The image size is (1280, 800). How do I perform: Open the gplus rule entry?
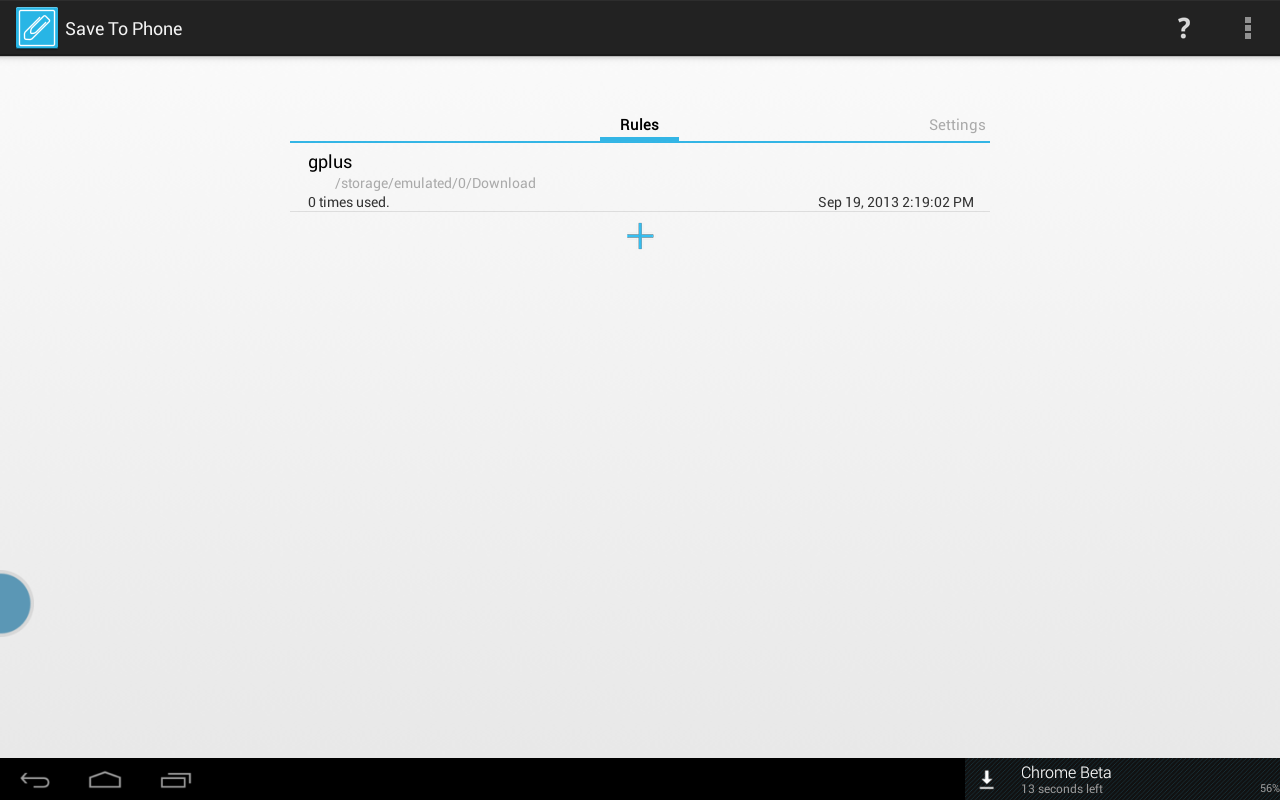tap(640, 178)
